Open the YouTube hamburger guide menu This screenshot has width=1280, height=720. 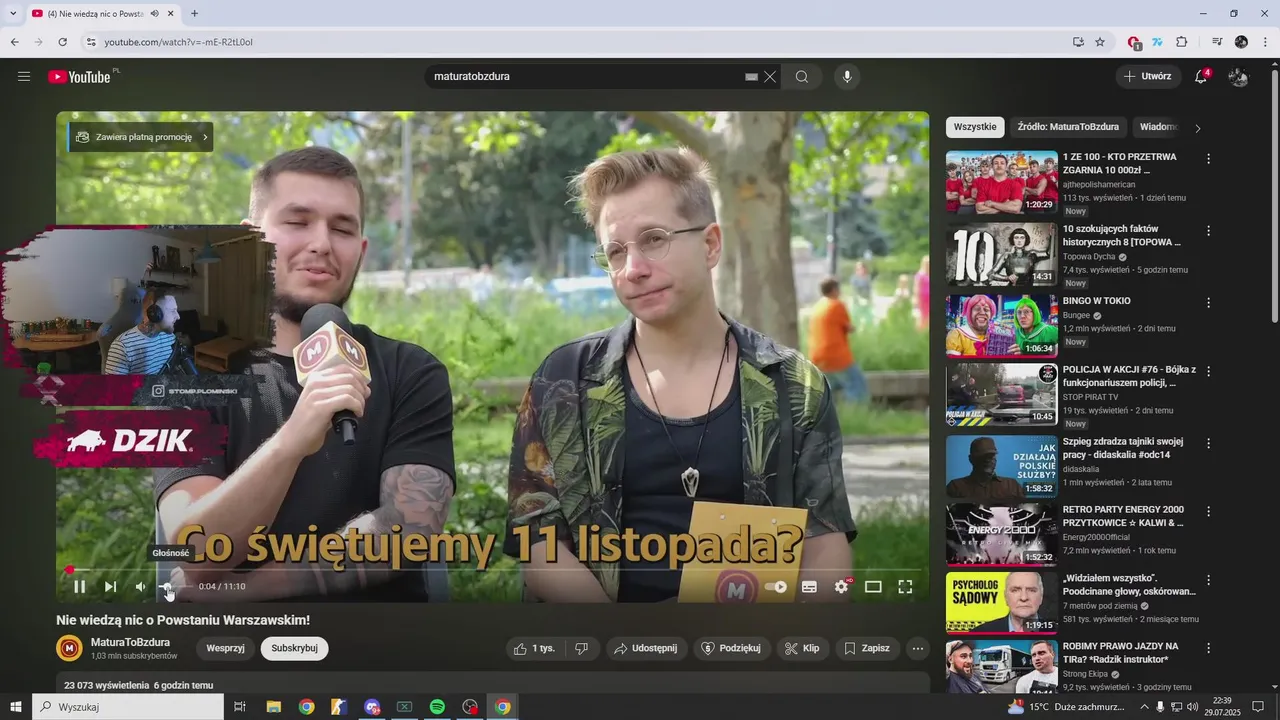(24, 77)
